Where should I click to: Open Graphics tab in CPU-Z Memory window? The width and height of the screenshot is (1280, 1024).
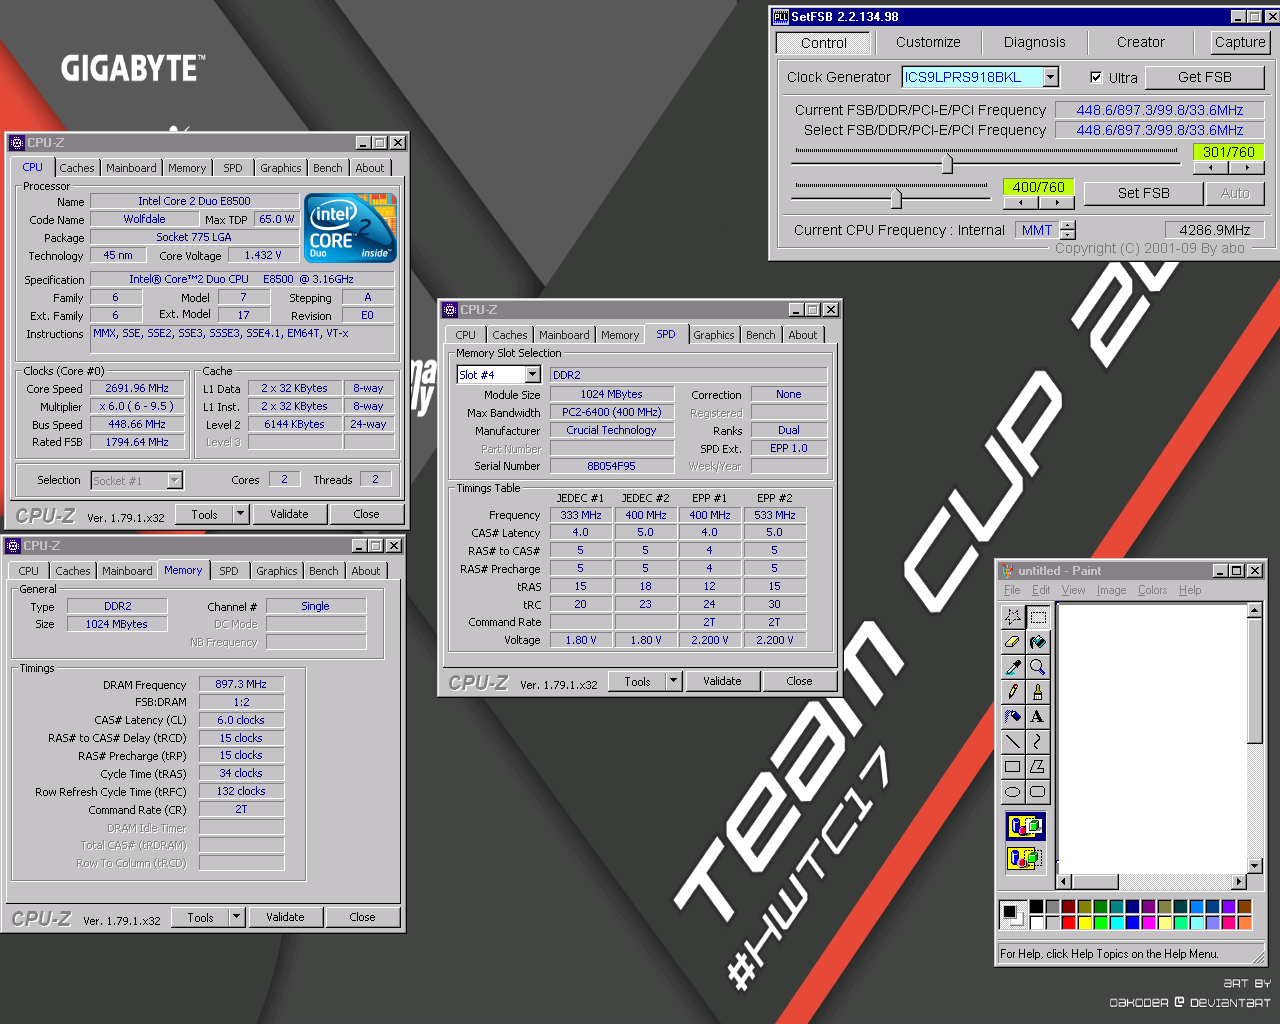coord(276,571)
